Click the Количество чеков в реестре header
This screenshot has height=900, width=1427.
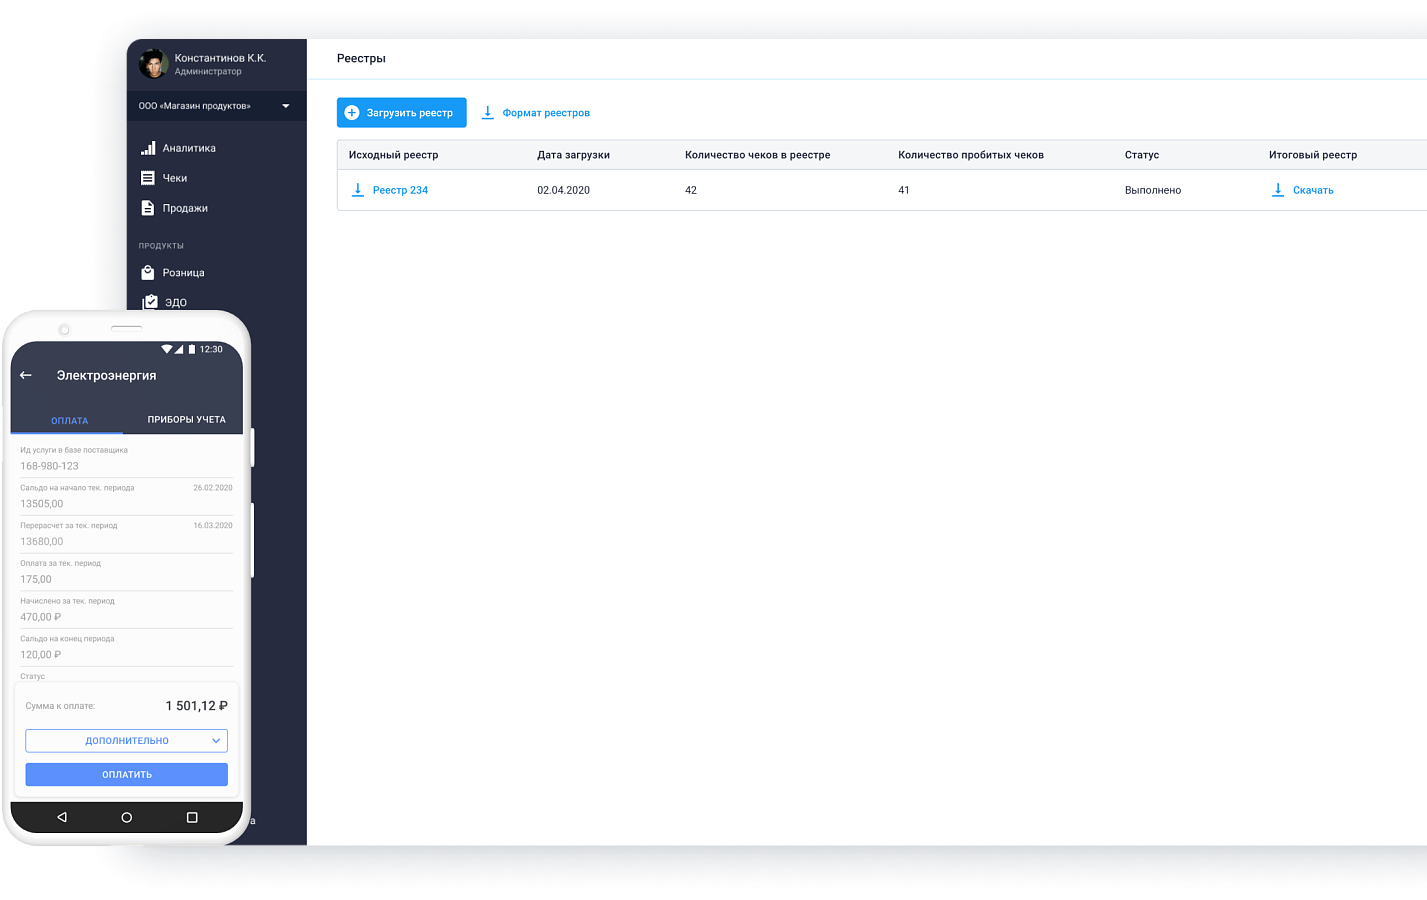point(757,155)
